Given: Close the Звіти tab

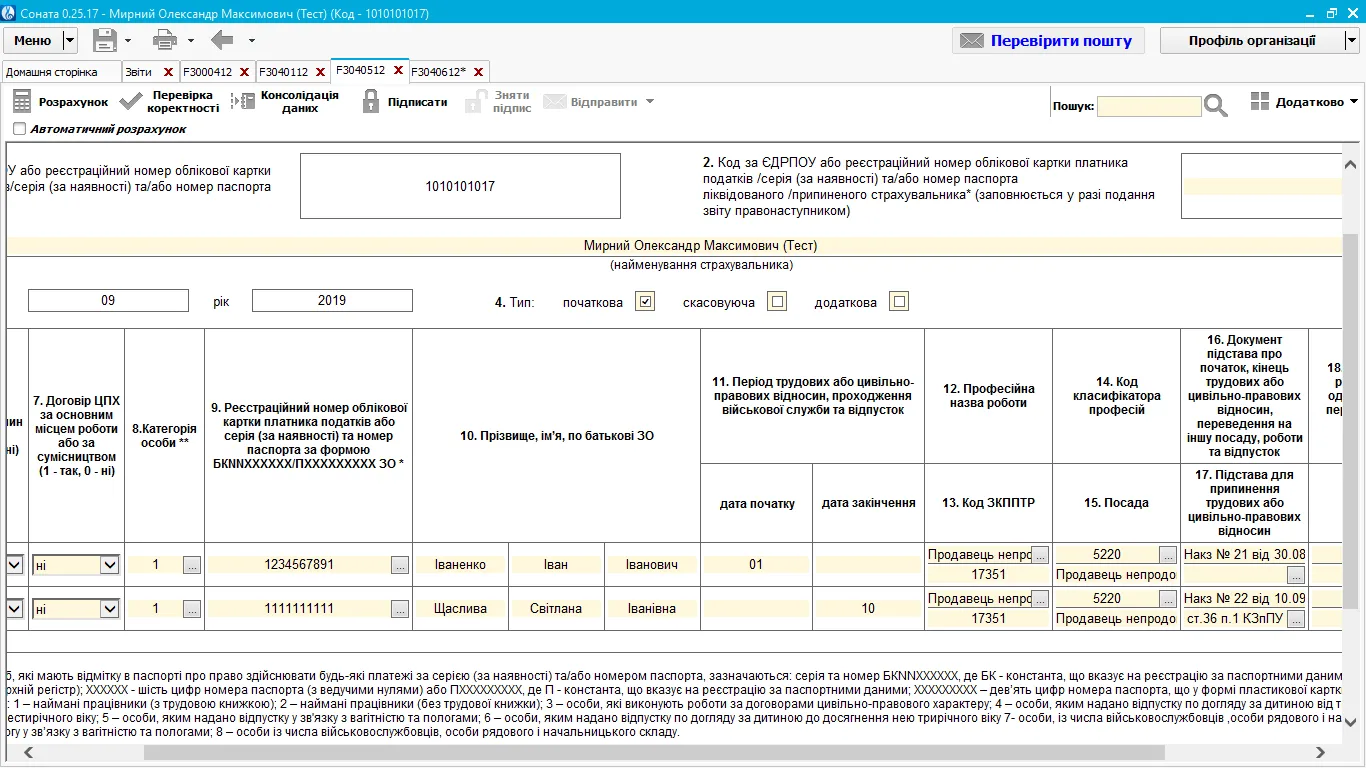Looking at the screenshot, I should 168,72.
